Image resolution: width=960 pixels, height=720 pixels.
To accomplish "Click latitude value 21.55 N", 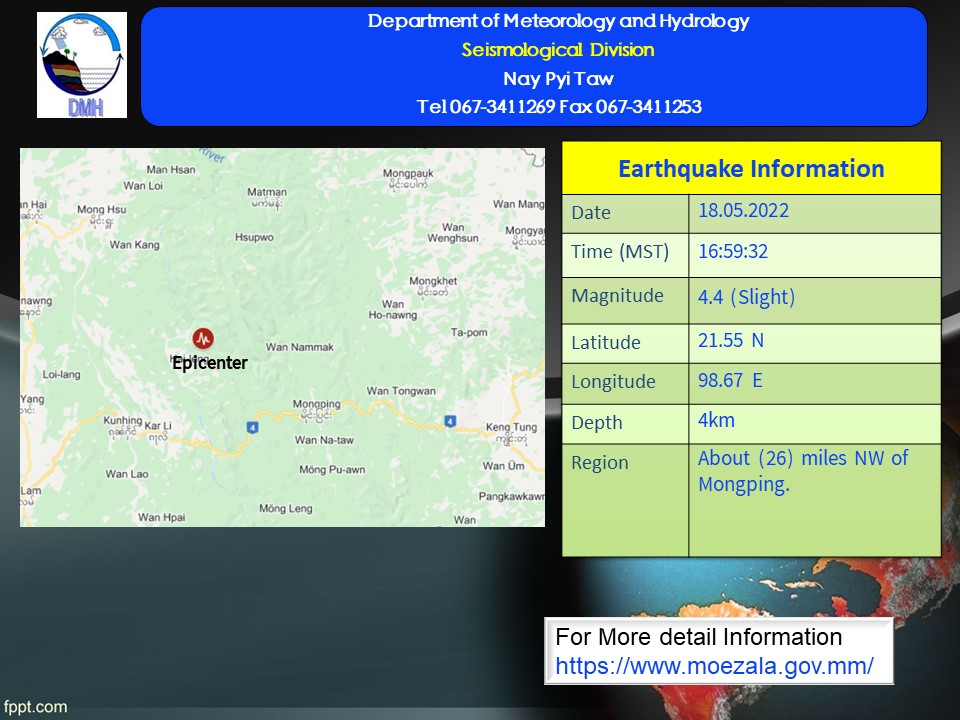I will coord(731,340).
